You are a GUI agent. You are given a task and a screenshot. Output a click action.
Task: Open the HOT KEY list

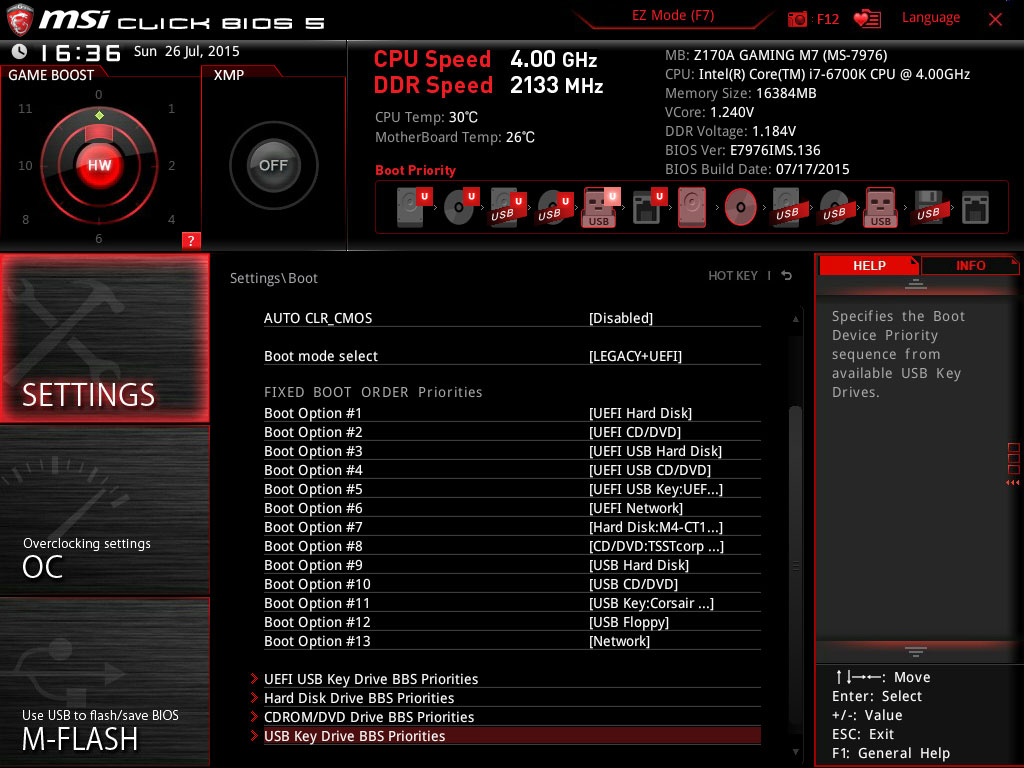(733, 276)
